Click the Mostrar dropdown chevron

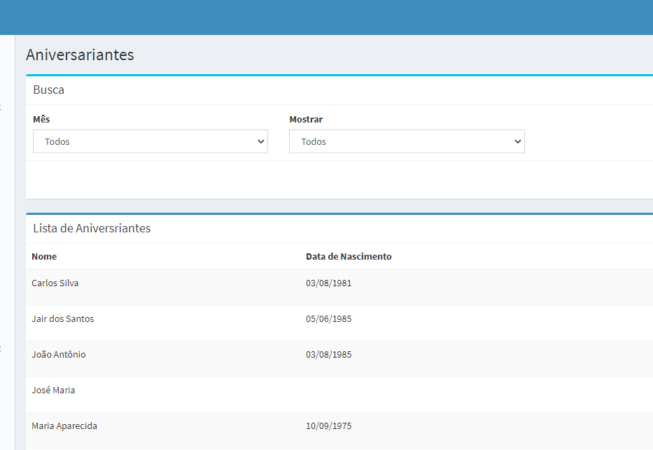pos(517,142)
